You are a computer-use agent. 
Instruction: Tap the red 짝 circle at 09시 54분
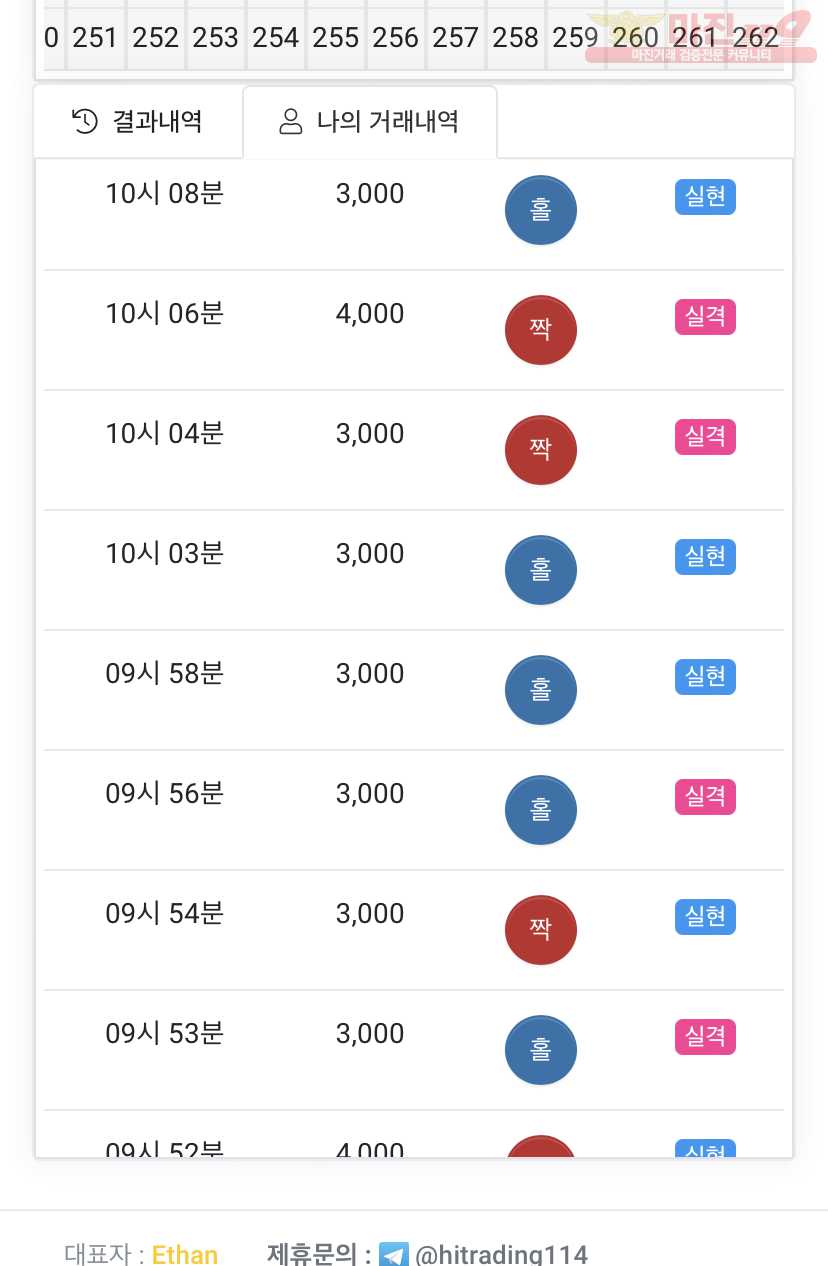coord(541,930)
